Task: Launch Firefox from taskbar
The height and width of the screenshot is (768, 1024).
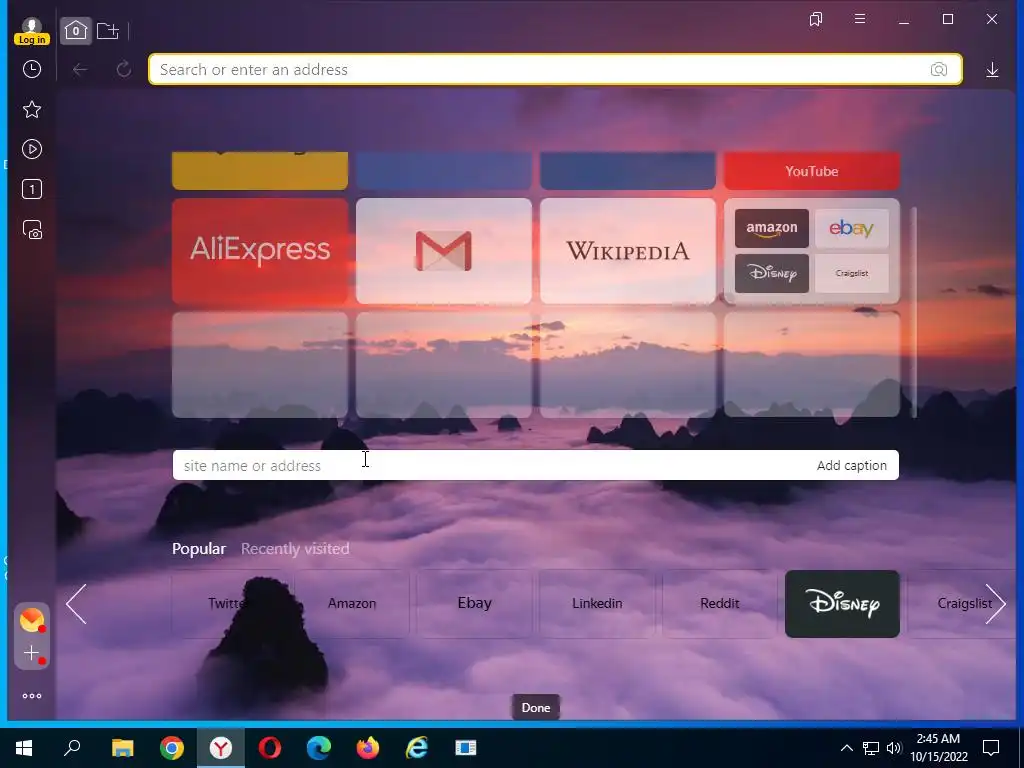Action: click(x=368, y=748)
